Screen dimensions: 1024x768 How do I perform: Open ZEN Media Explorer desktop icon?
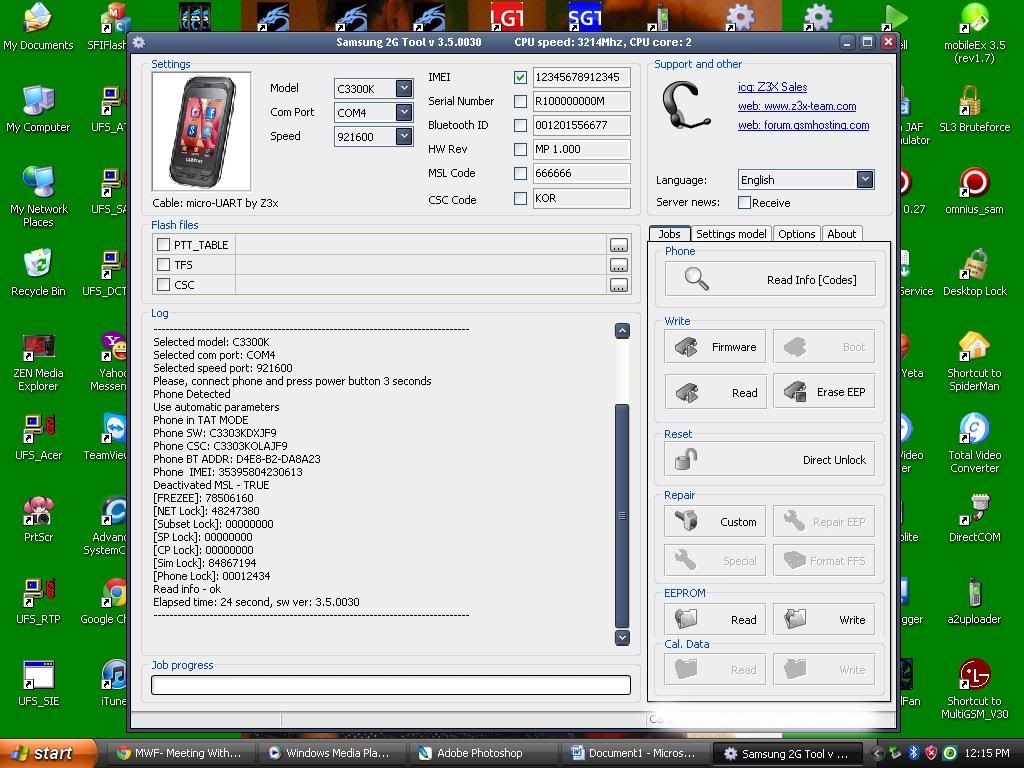(x=38, y=363)
